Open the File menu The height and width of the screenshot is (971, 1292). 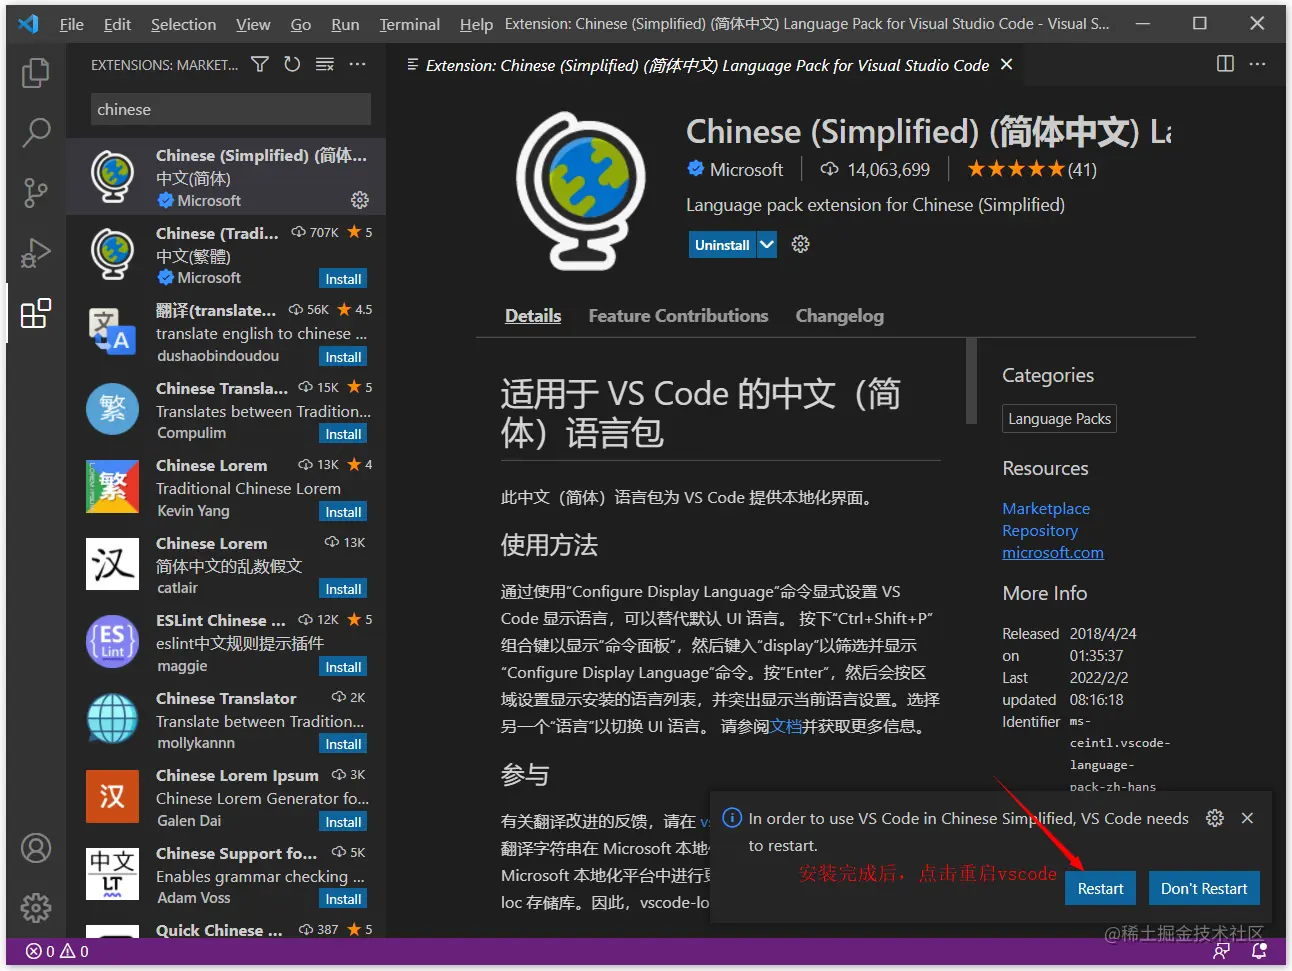click(x=71, y=24)
